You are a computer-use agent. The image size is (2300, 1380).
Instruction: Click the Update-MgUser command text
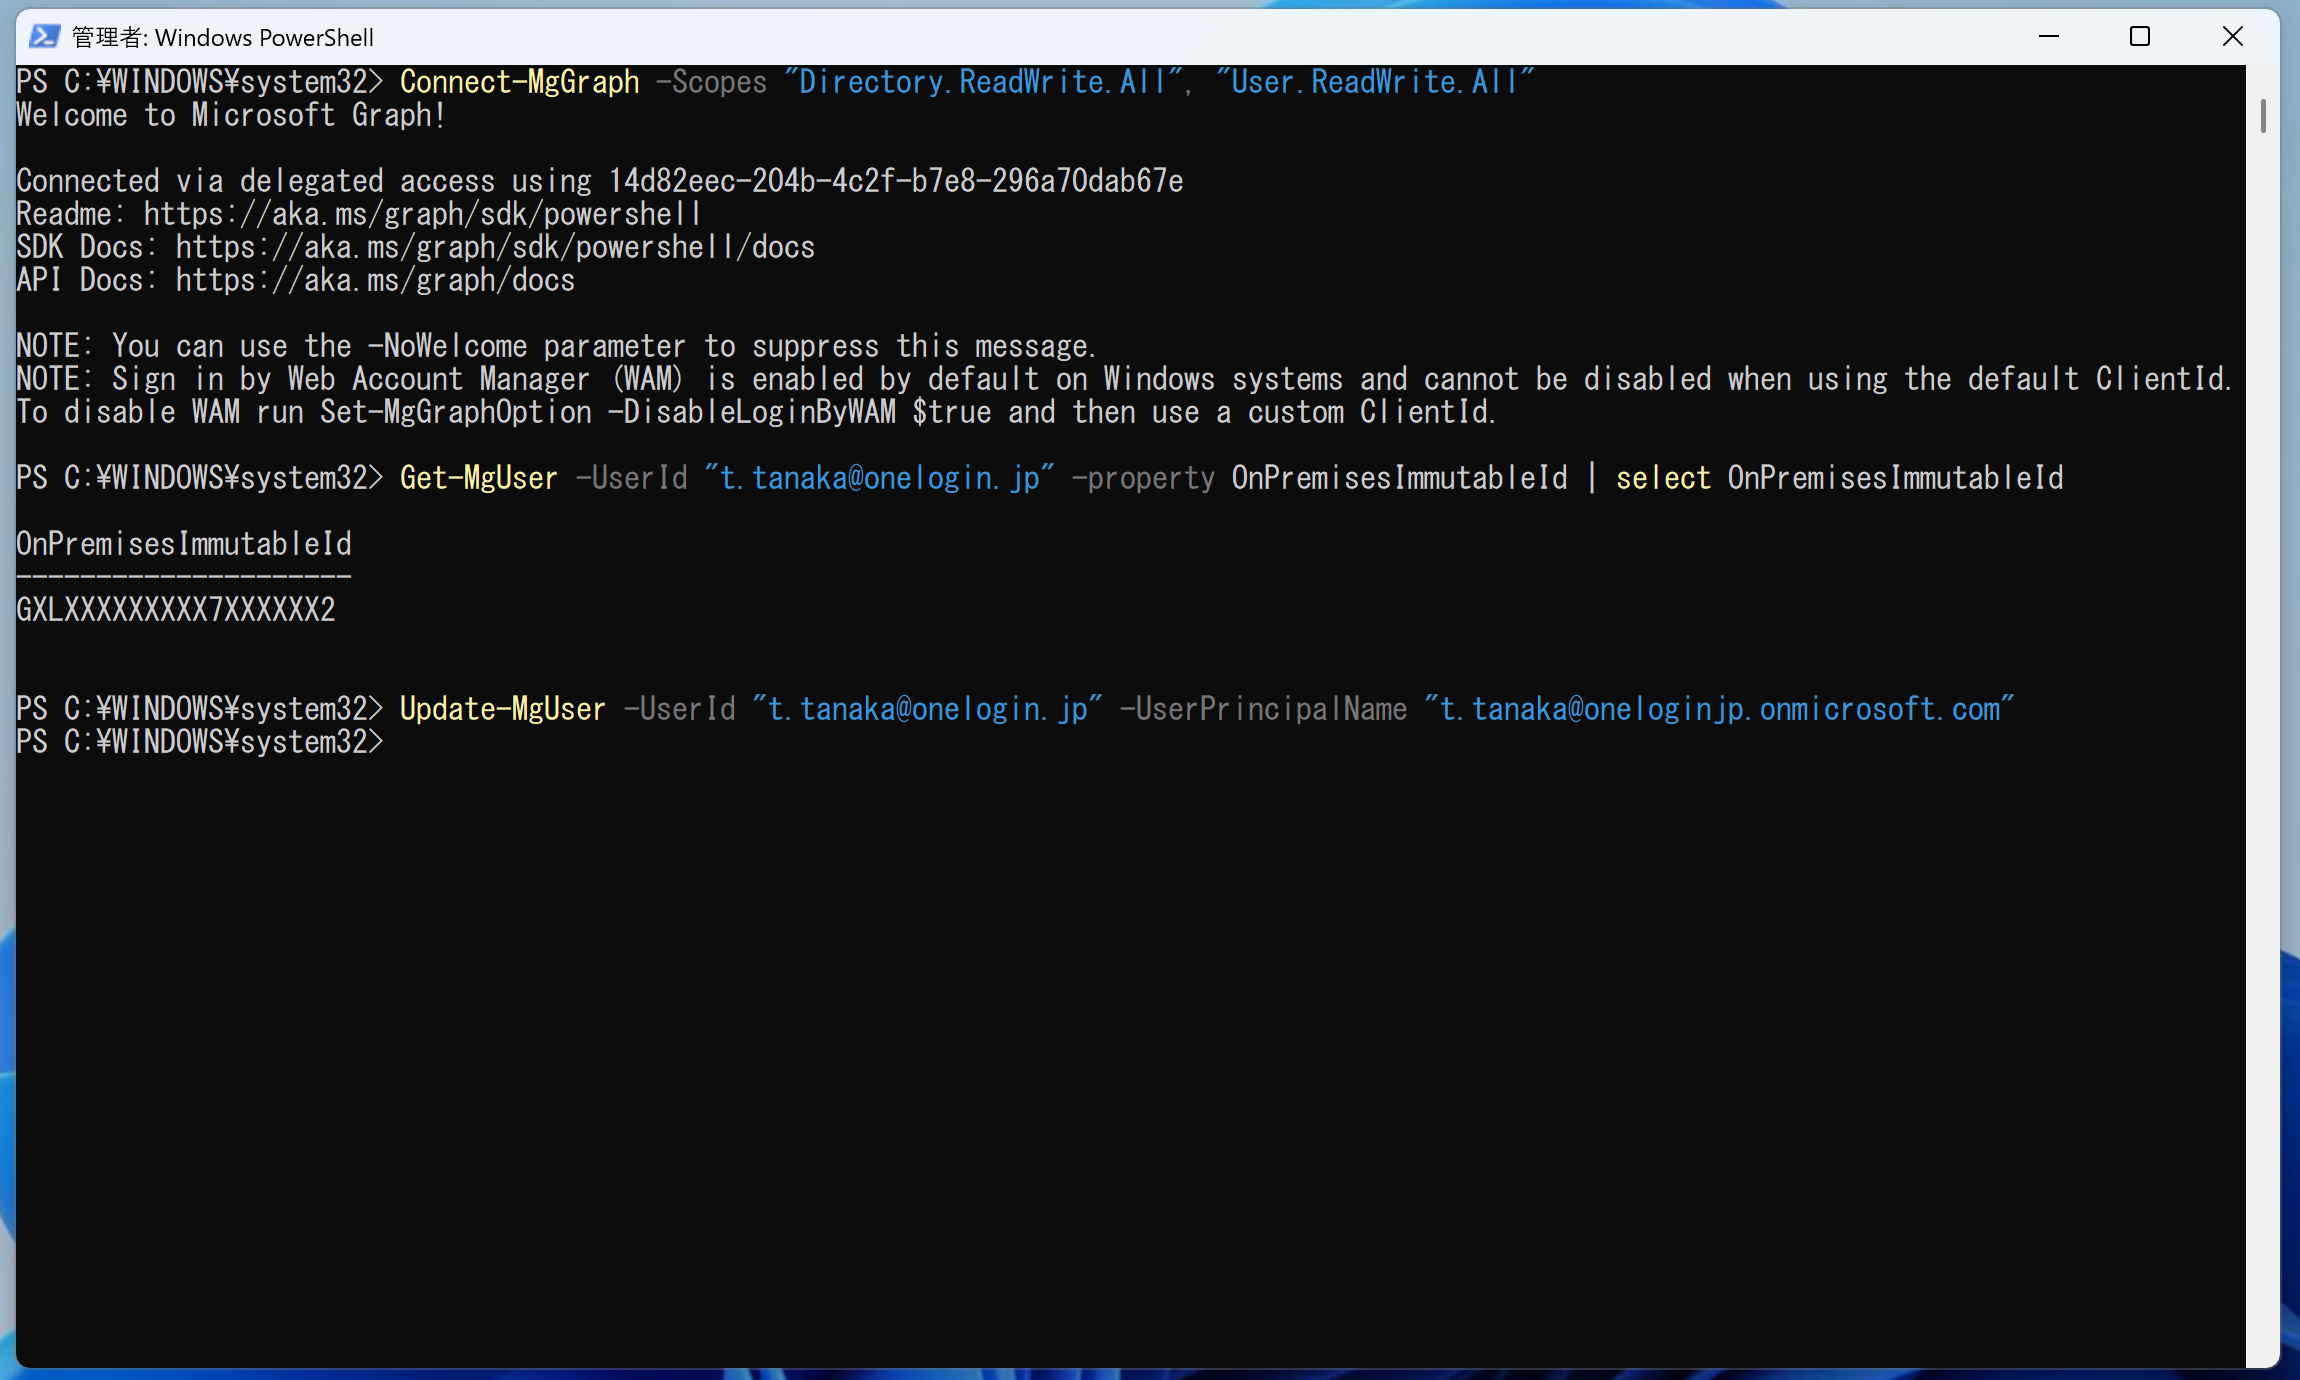pos(503,709)
